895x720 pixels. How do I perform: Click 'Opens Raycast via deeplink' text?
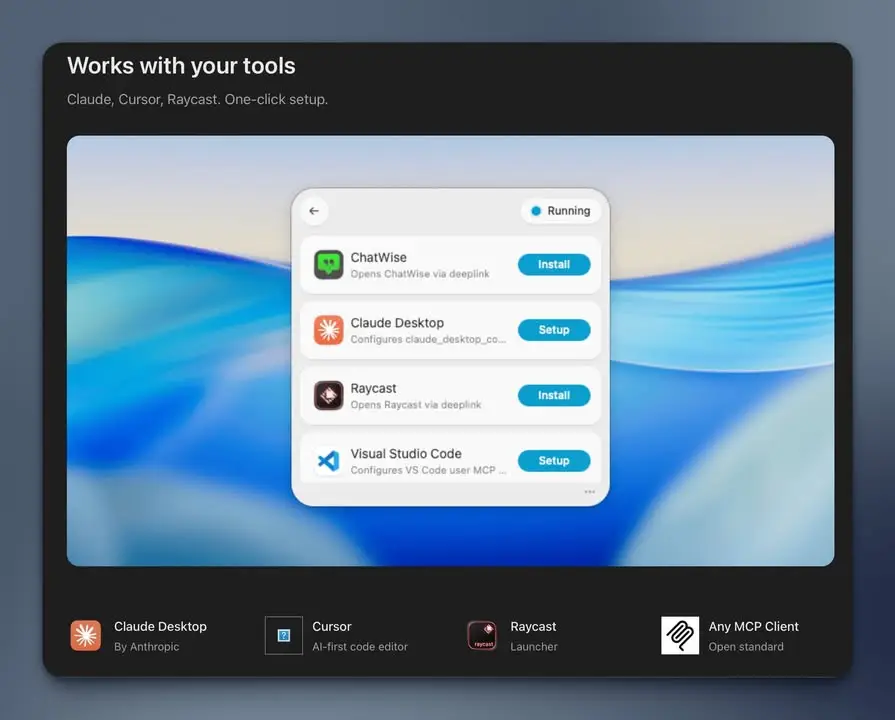coord(416,405)
